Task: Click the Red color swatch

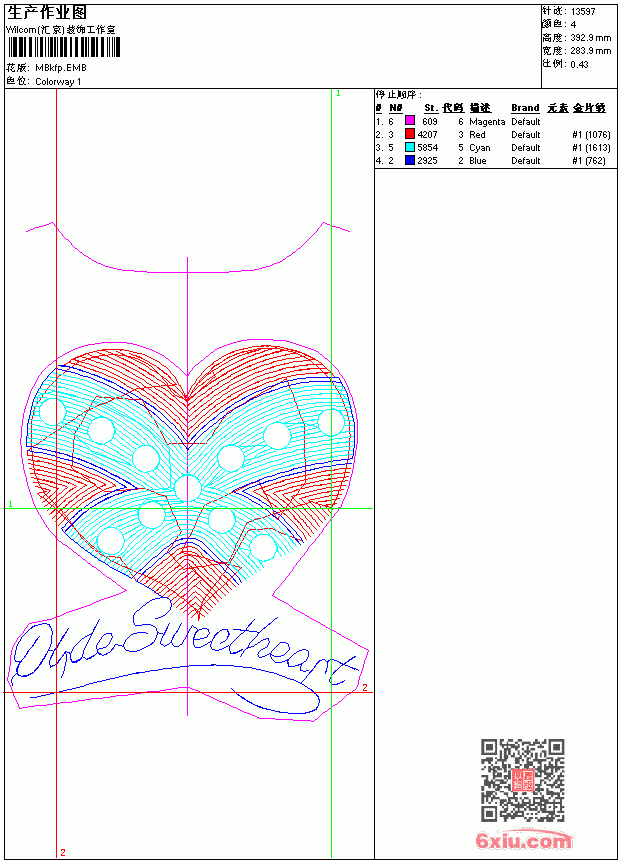Action: click(409, 134)
